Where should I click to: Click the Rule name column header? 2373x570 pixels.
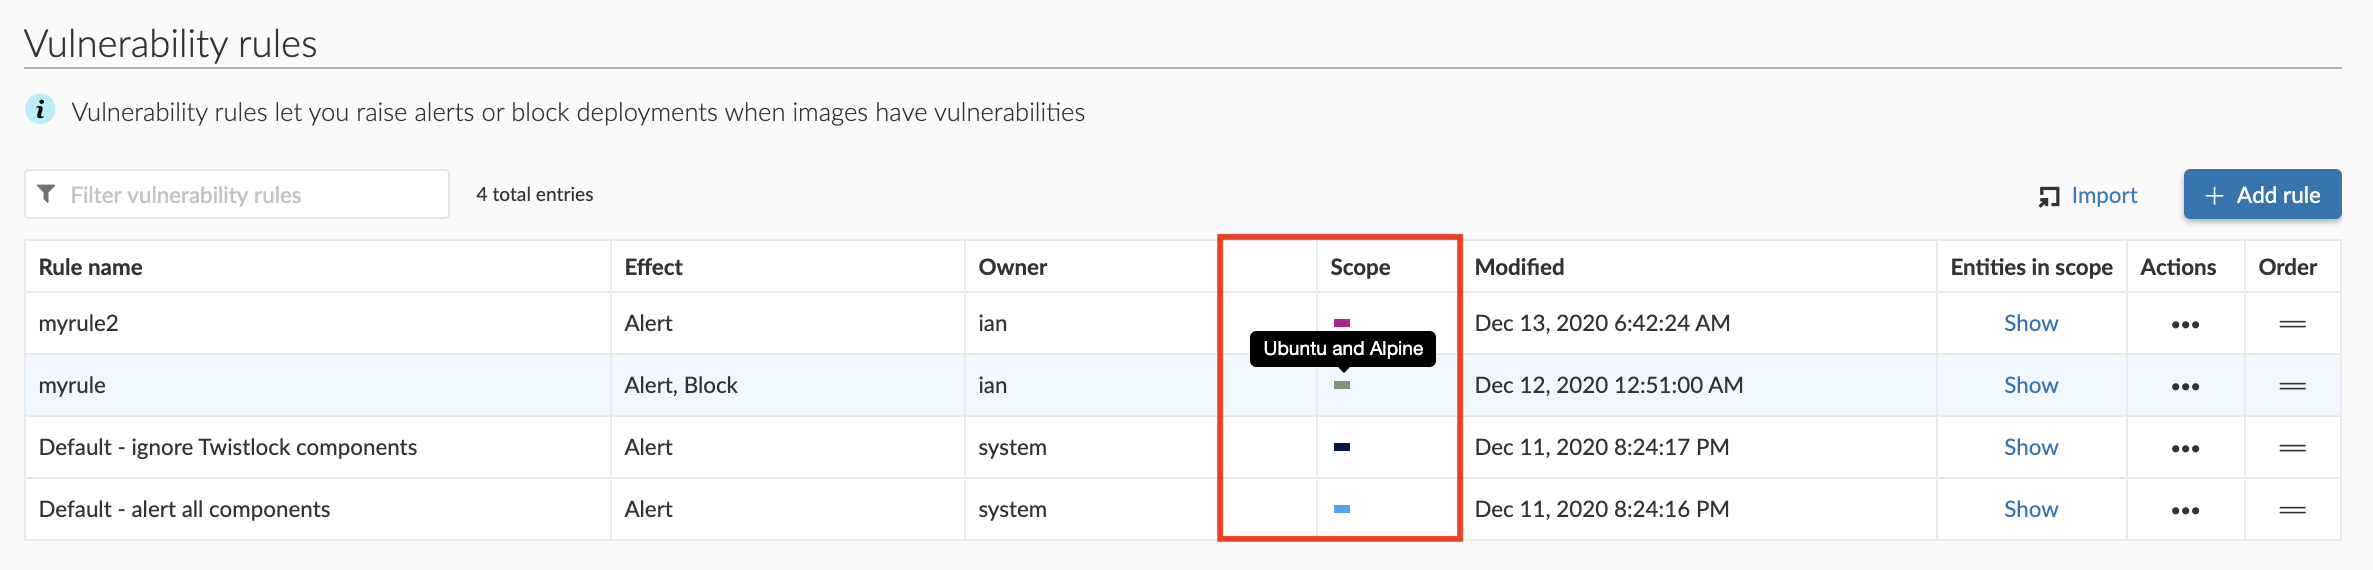tap(90, 267)
